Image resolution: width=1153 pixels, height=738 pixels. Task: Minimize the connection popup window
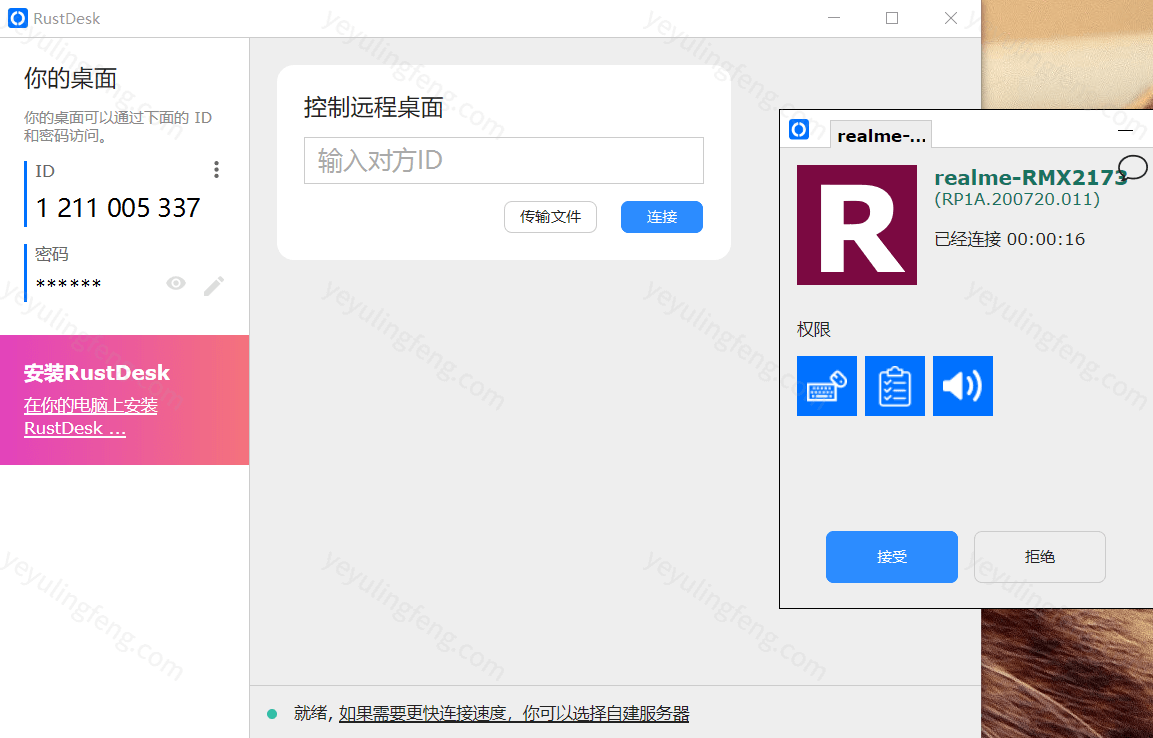[1125, 131]
